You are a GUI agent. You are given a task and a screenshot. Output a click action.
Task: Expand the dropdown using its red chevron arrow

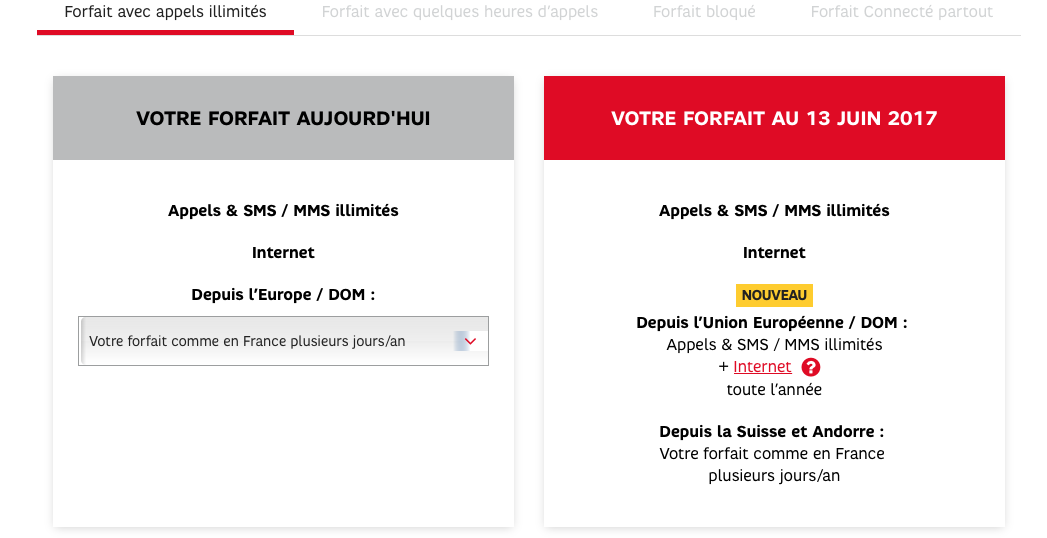(470, 341)
